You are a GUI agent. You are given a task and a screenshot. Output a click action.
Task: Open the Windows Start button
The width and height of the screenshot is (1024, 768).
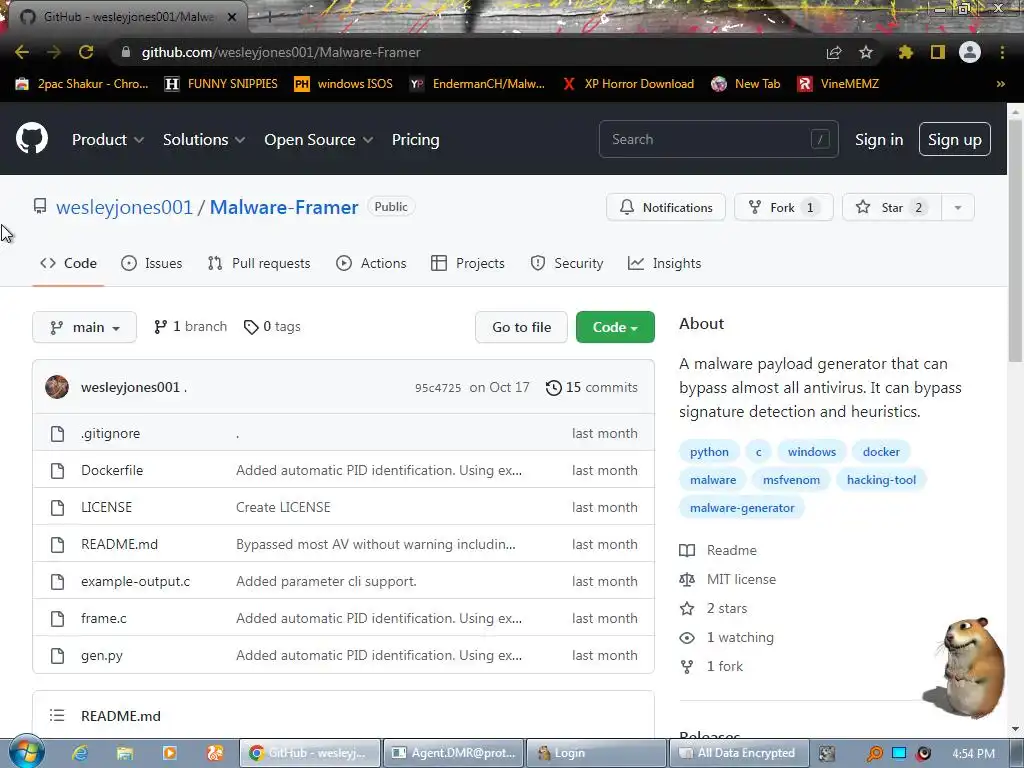27,752
